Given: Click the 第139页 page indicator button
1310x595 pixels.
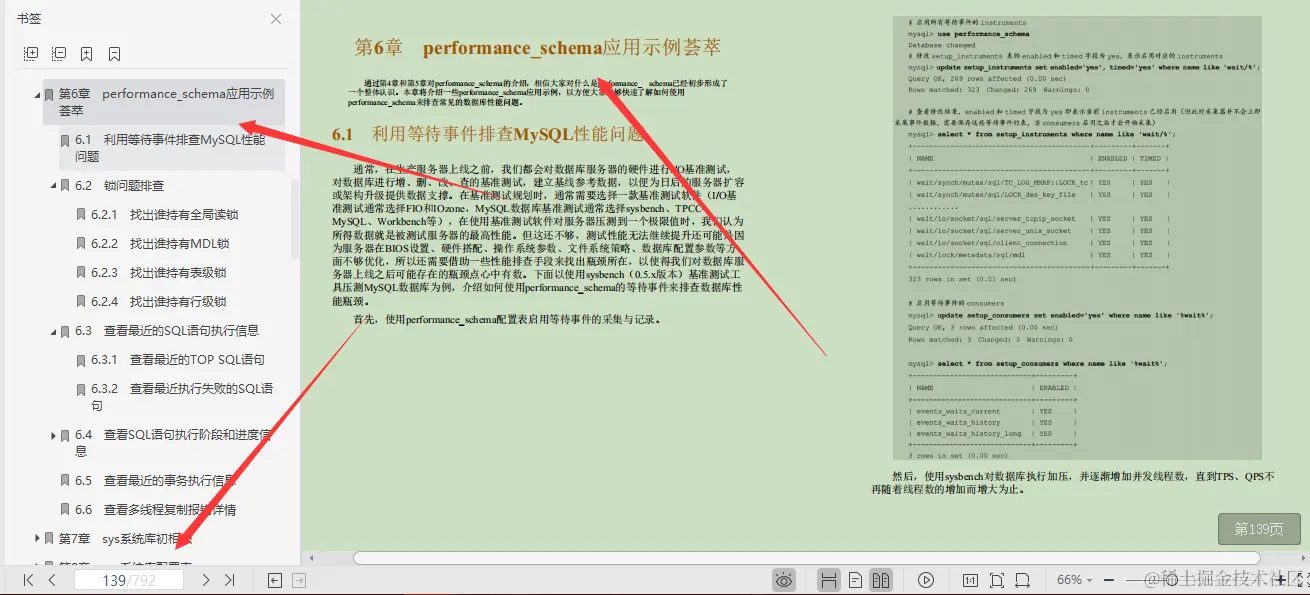Looking at the screenshot, I should [x=1259, y=529].
